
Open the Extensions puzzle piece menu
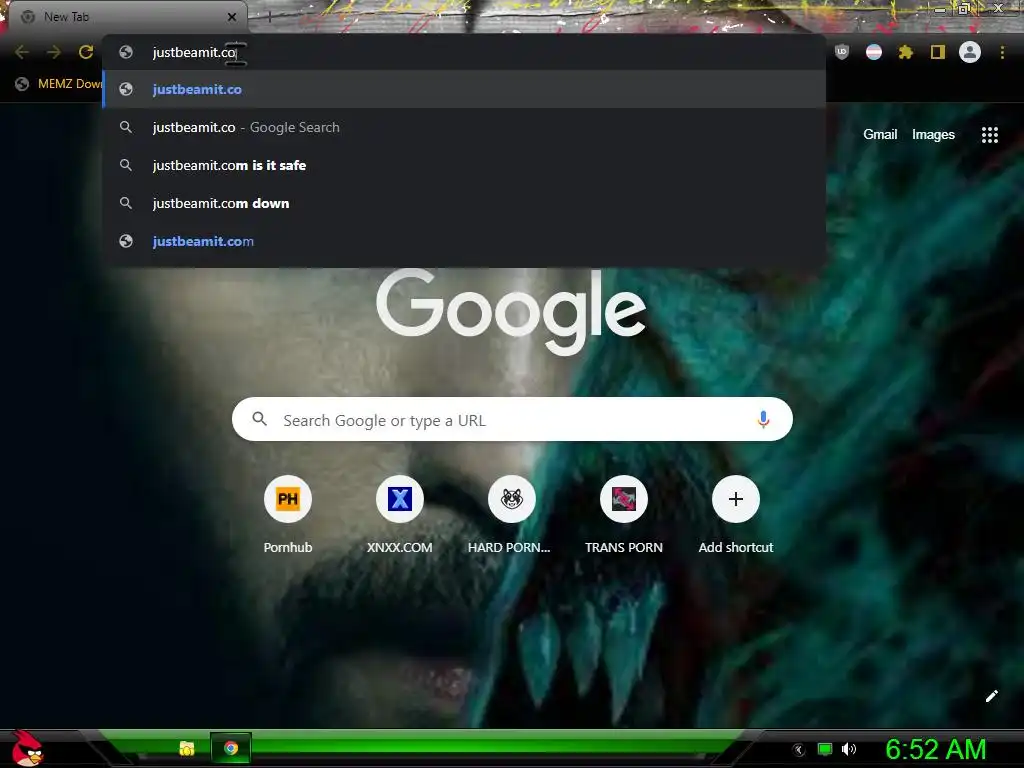coord(906,52)
